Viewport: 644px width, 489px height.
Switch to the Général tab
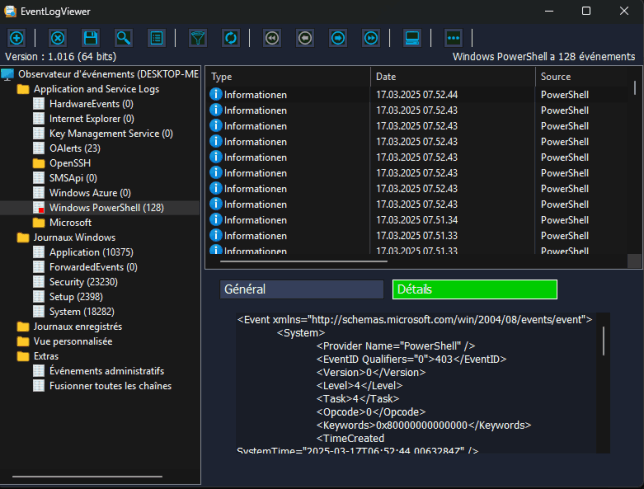click(x=301, y=289)
